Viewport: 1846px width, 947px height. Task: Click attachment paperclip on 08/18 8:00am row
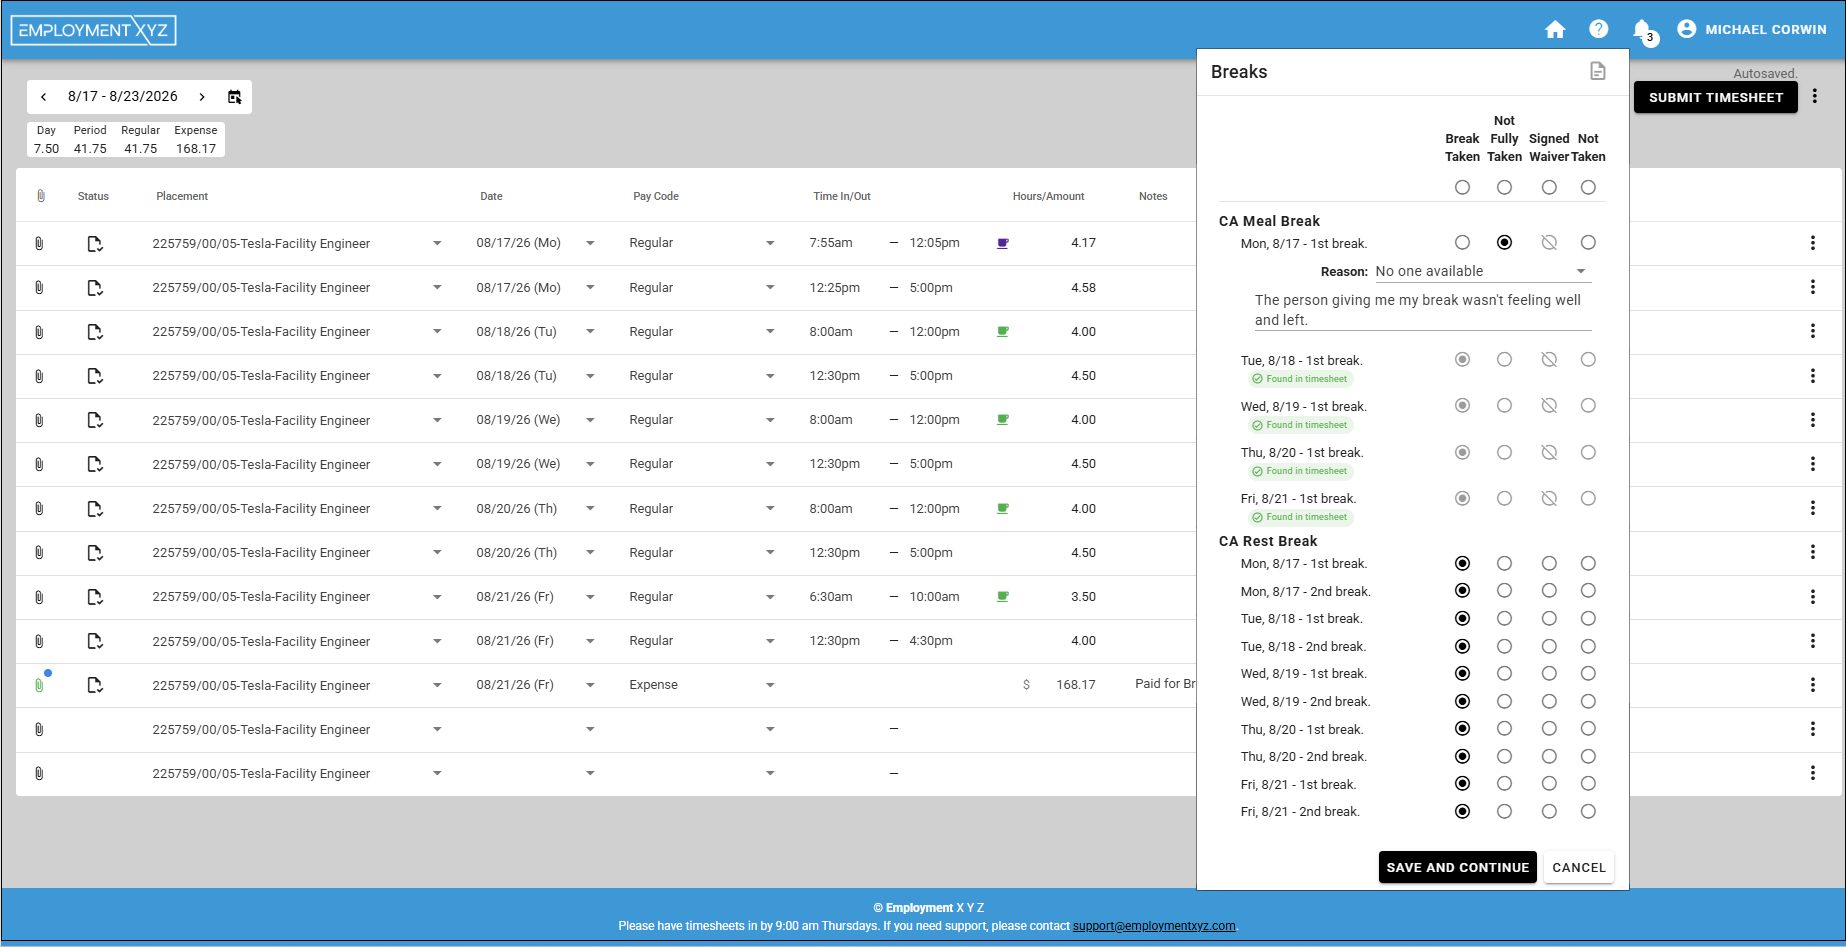39,332
